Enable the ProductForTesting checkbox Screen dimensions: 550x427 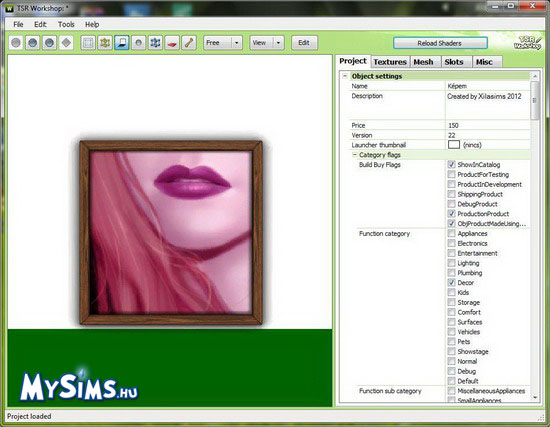pyautogui.click(x=452, y=174)
